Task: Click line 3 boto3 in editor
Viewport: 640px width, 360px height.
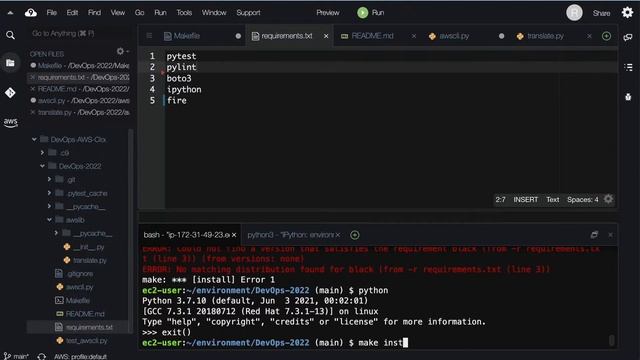Action: pyautogui.click(x=179, y=78)
